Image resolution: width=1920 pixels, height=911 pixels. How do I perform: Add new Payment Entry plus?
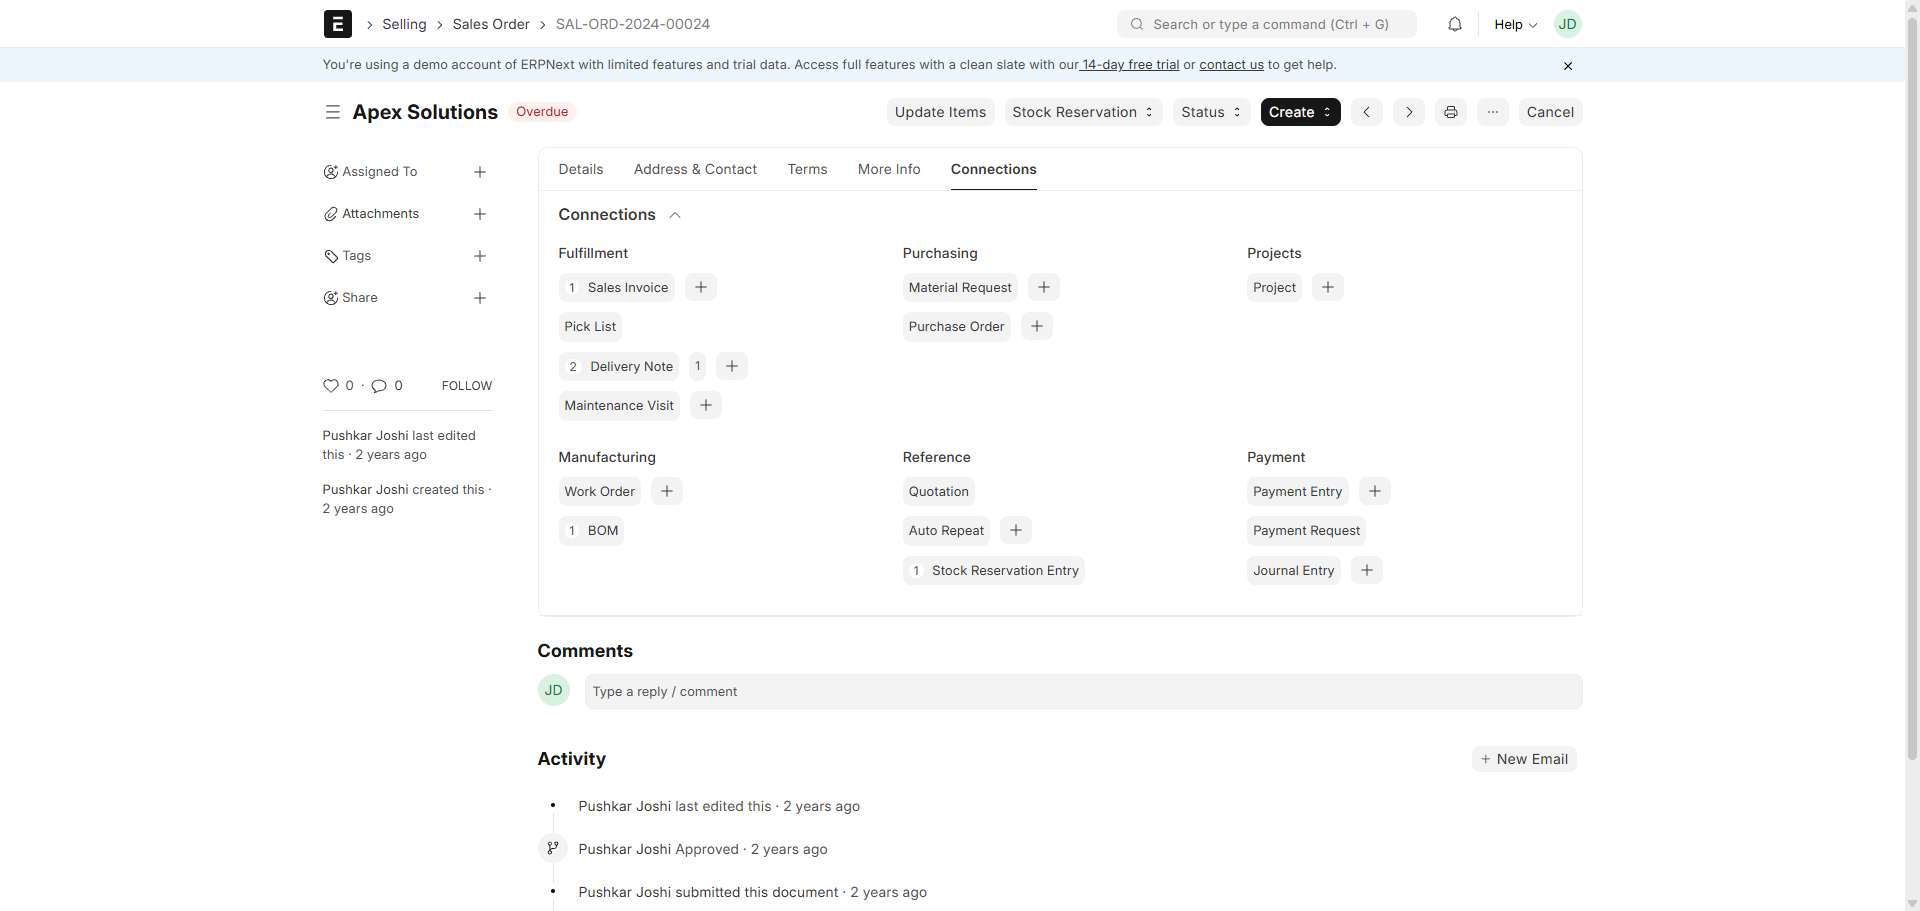click(1375, 491)
